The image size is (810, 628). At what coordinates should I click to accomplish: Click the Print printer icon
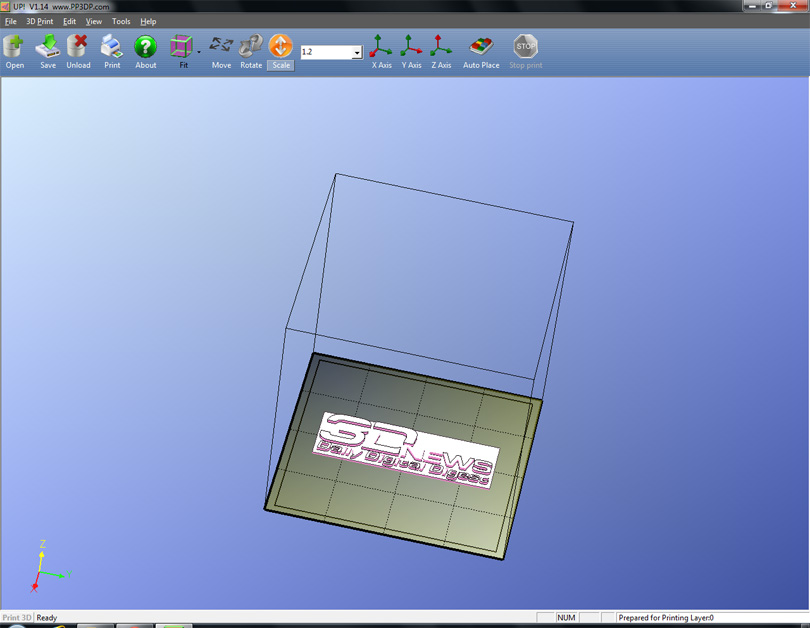pyautogui.click(x=112, y=51)
